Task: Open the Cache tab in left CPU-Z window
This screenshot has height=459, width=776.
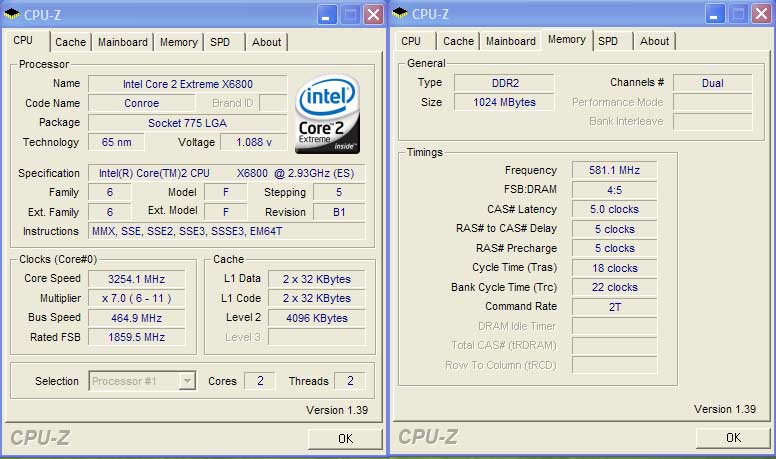Action: point(70,42)
